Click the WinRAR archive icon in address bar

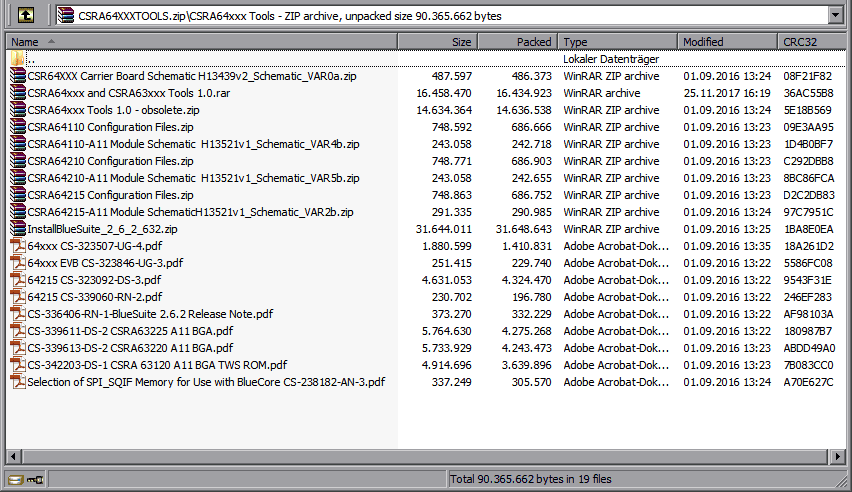click(x=66, y=15)
